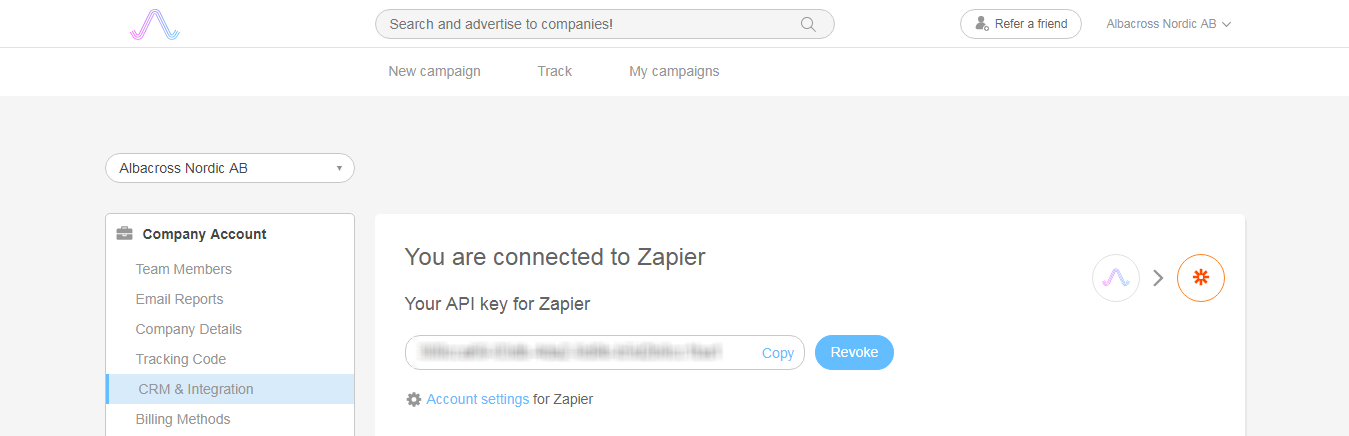Switch to the Track tab
Viewport: 1349px width, 436px height.
click(x=554, y=71)
